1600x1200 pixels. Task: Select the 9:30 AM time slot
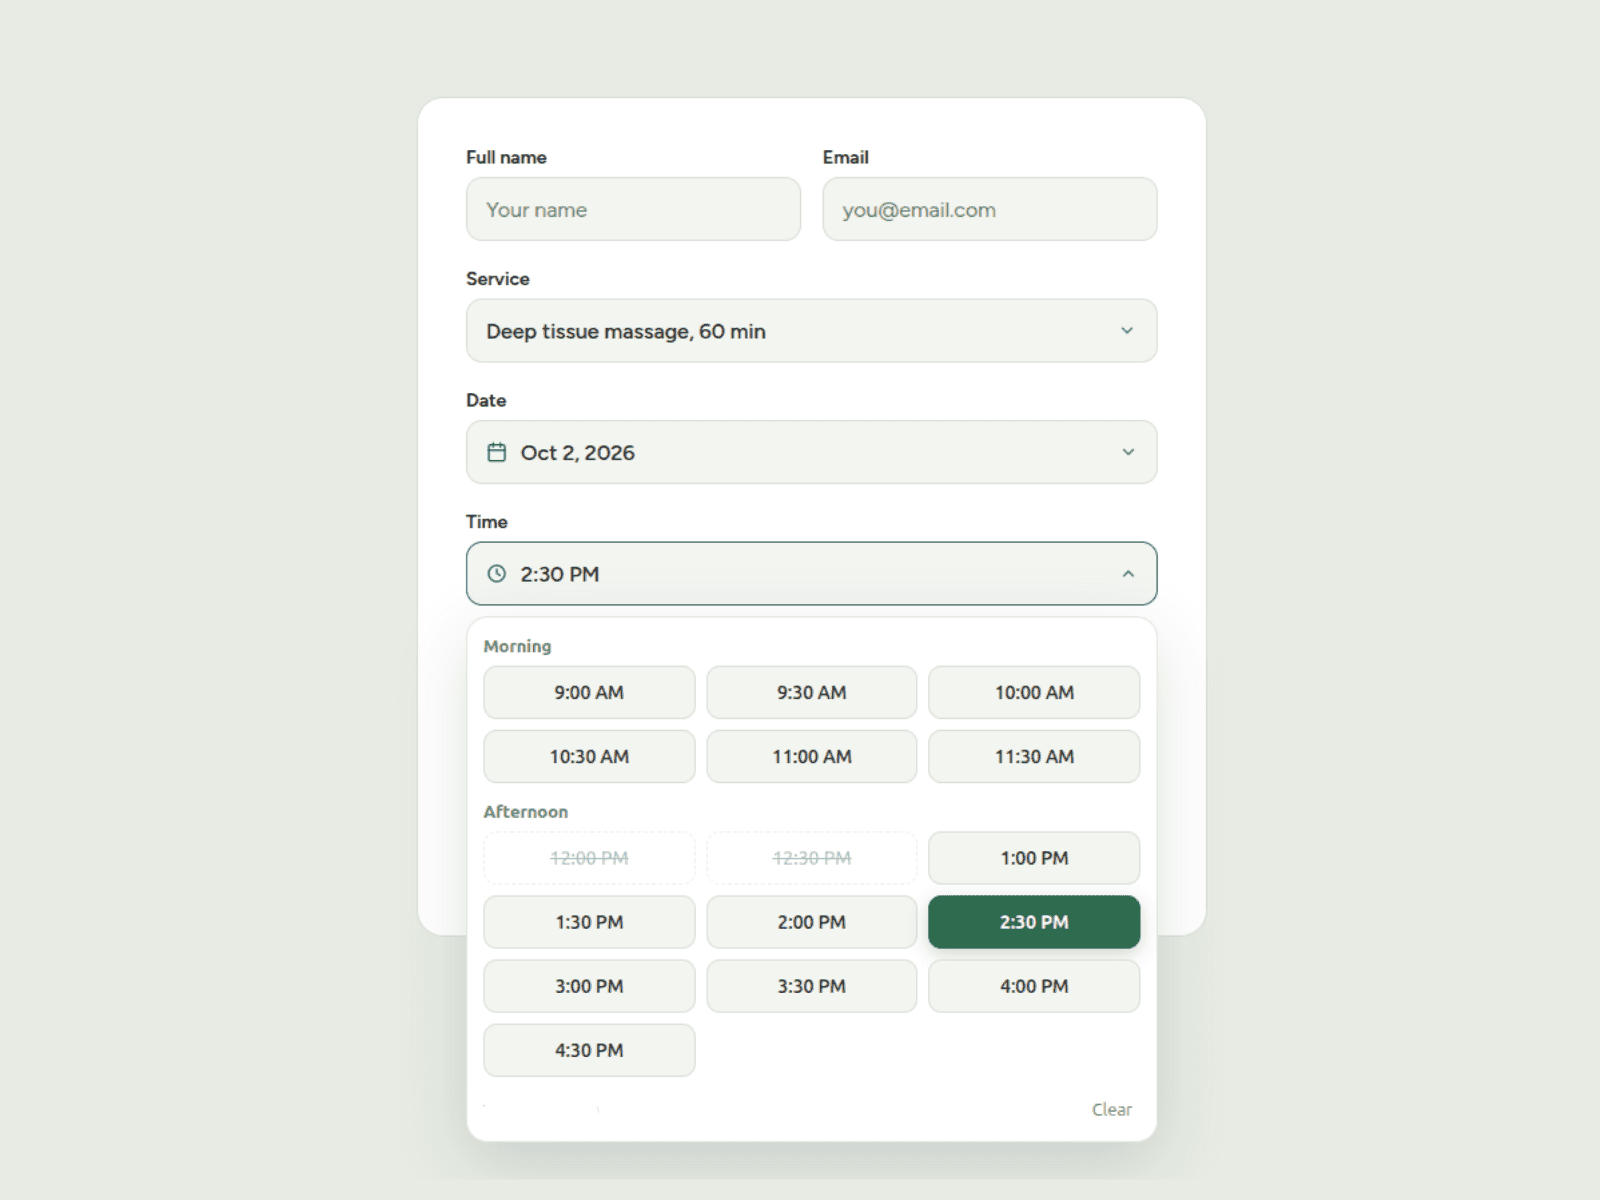click(x=811, y=692)
